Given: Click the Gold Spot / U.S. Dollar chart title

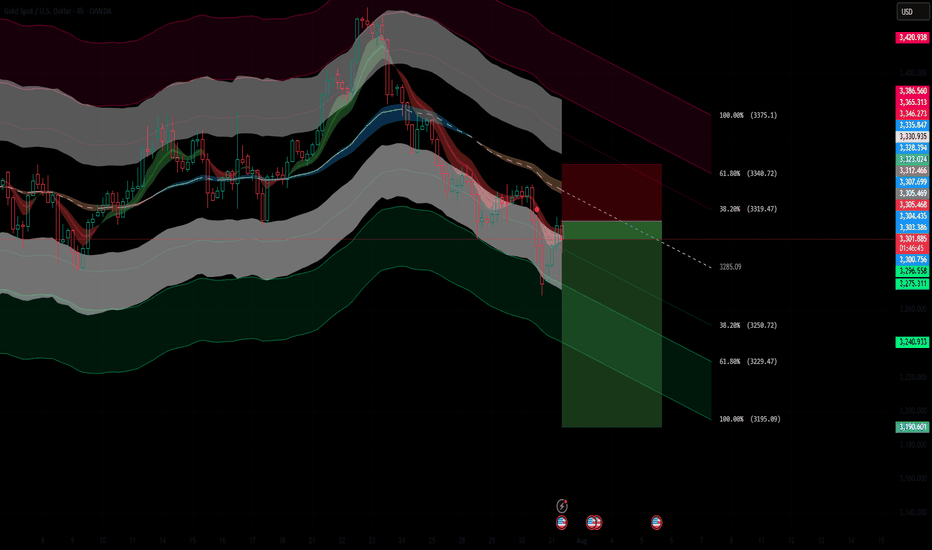Looking at the screenshot, I should click(58, 11).
